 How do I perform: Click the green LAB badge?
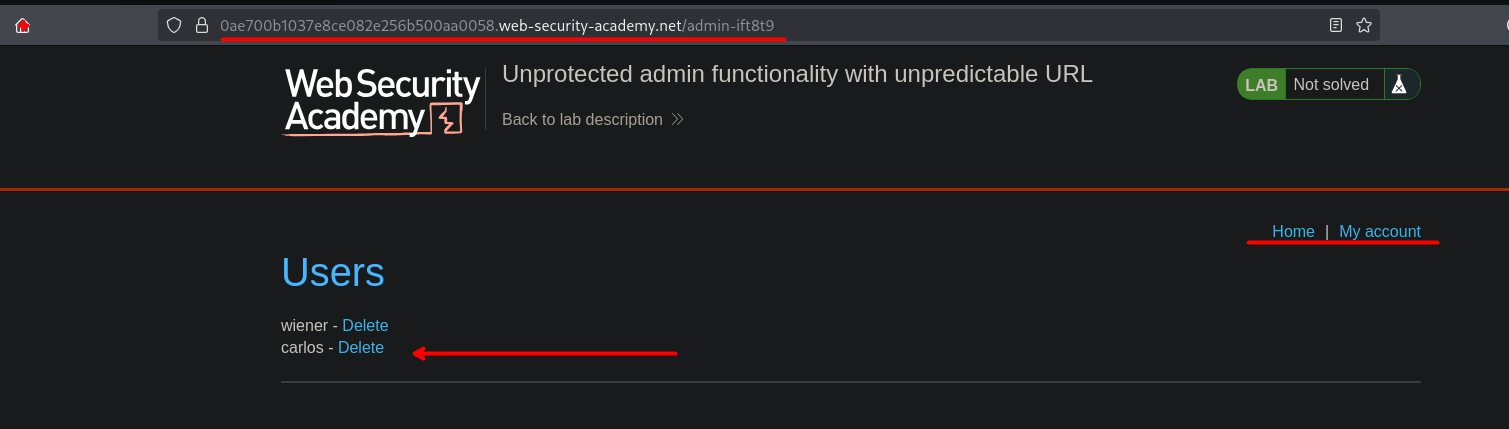pyautogui.click(x=1261, y=85)
